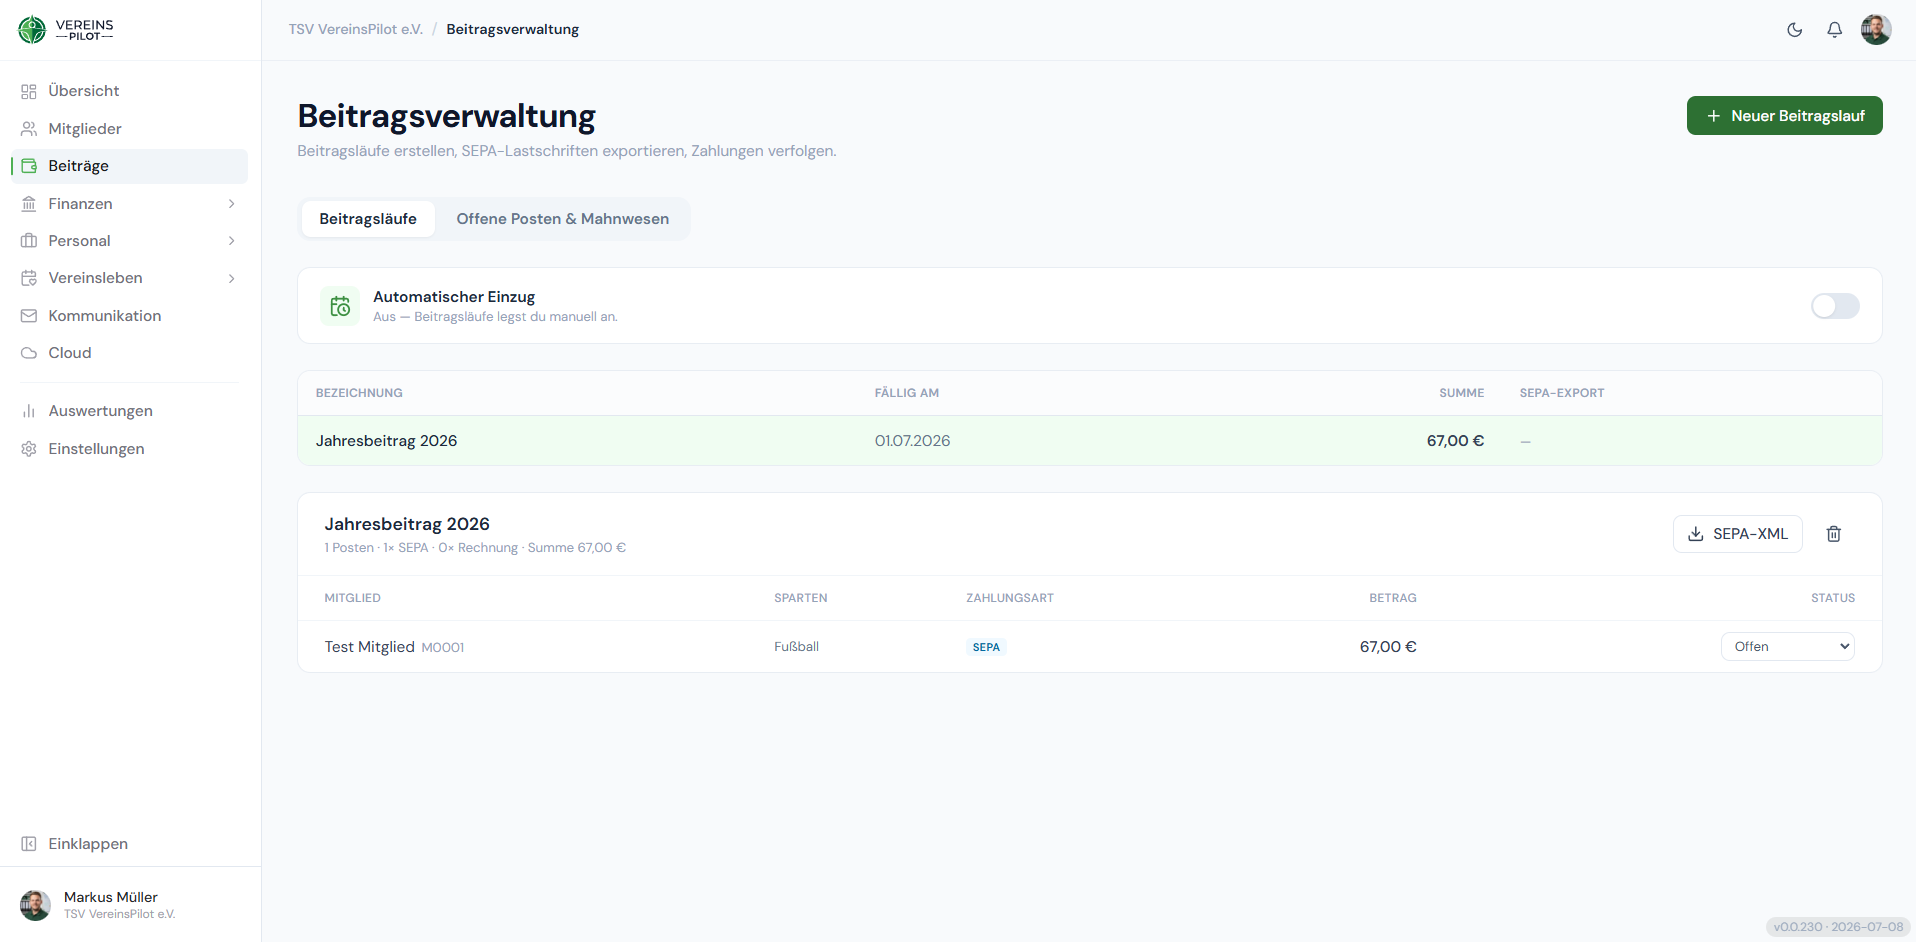Viewport: 1916px width, 942px height.
Task: Open notifications bell icon
Action: (1834, 30)
